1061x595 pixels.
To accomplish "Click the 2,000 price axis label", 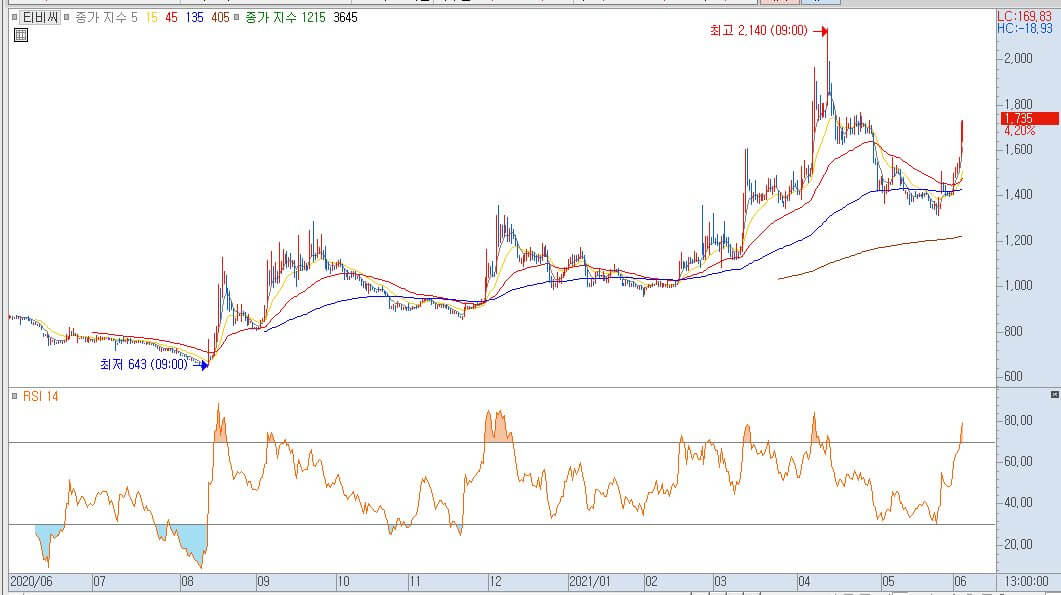I will point(1018,58).
